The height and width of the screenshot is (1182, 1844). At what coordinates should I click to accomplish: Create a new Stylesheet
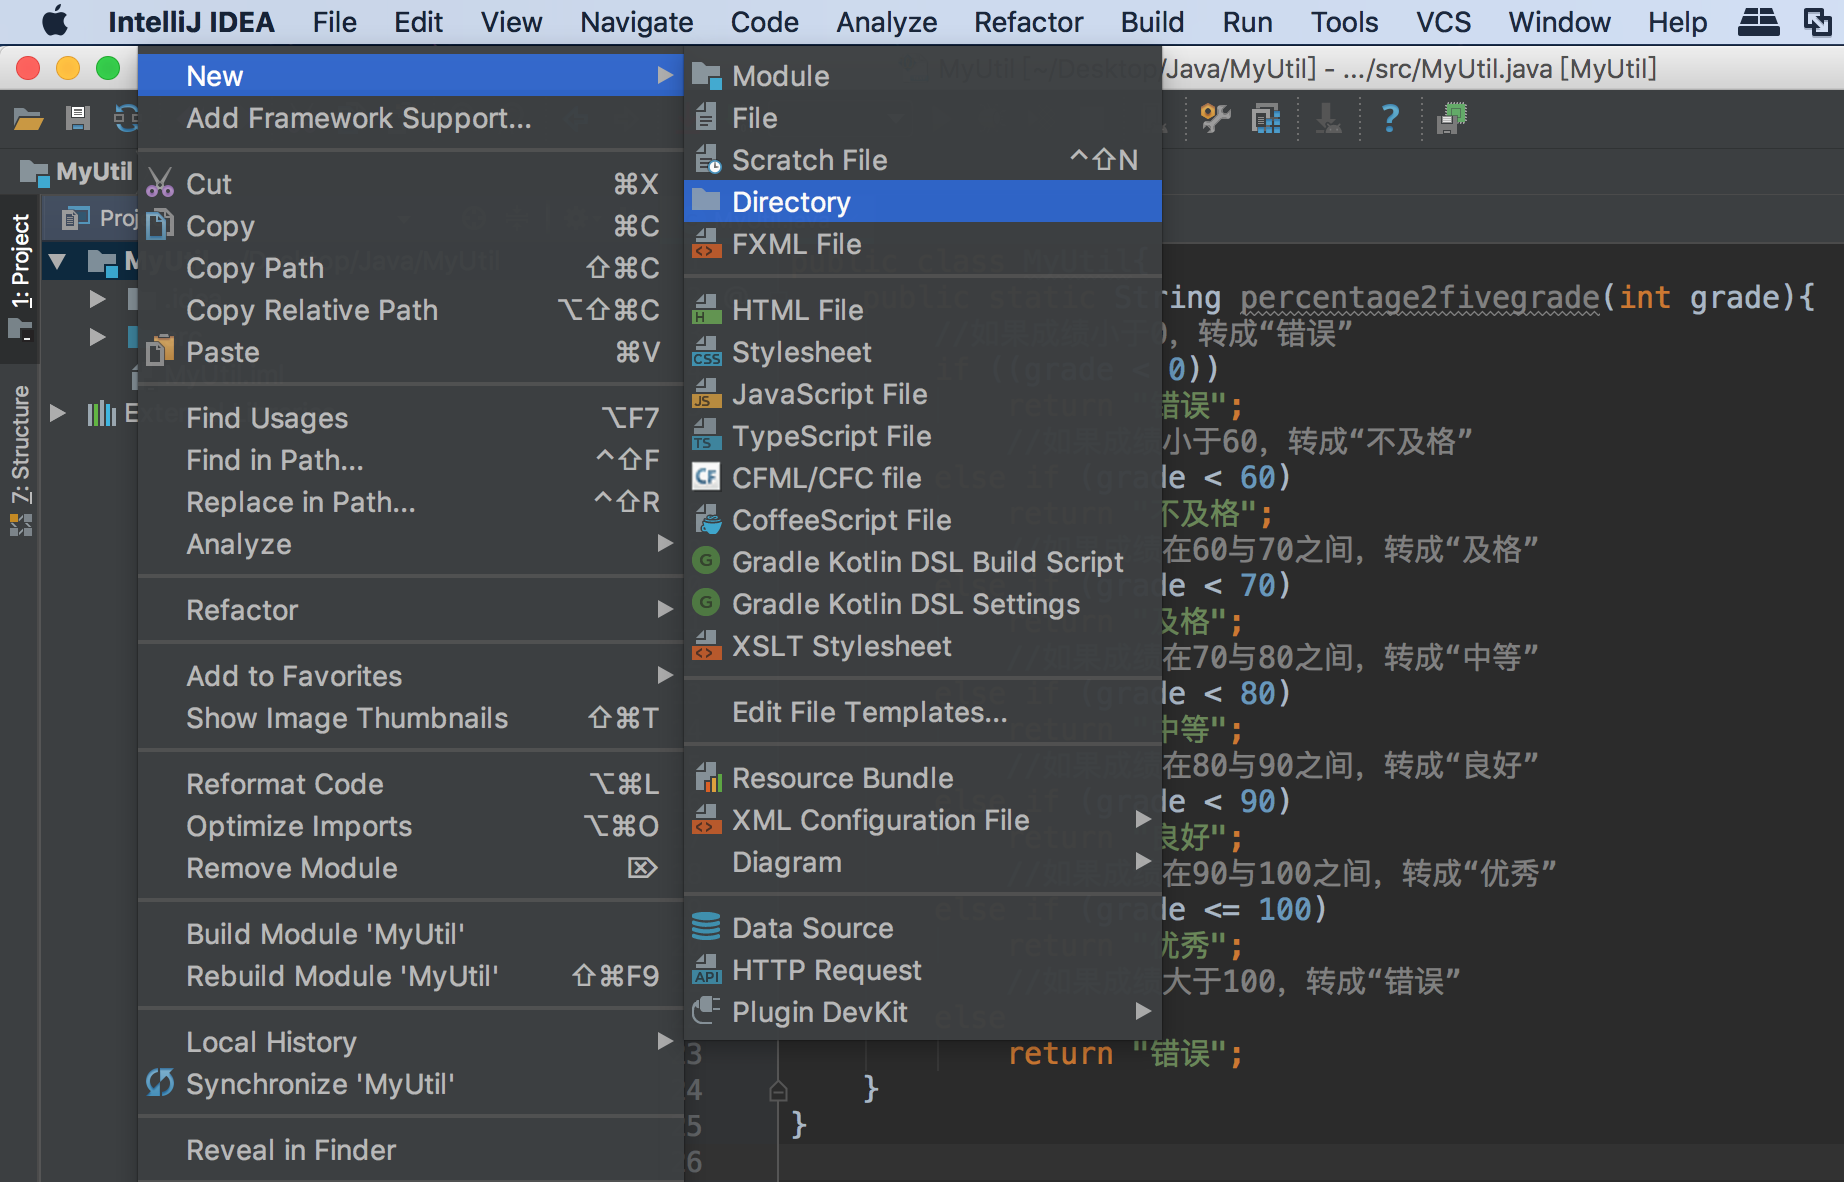click(922, 352)
